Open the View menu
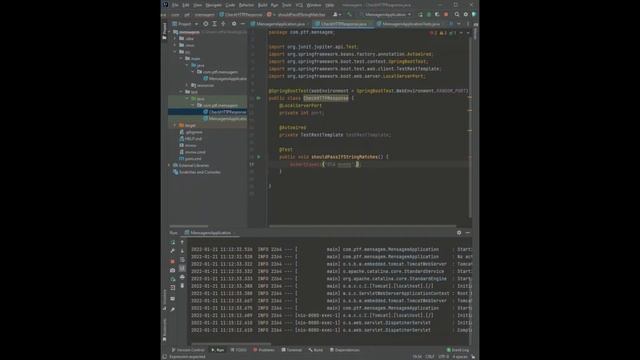Viewport: 640px width, 360px height. pos(198,5)
